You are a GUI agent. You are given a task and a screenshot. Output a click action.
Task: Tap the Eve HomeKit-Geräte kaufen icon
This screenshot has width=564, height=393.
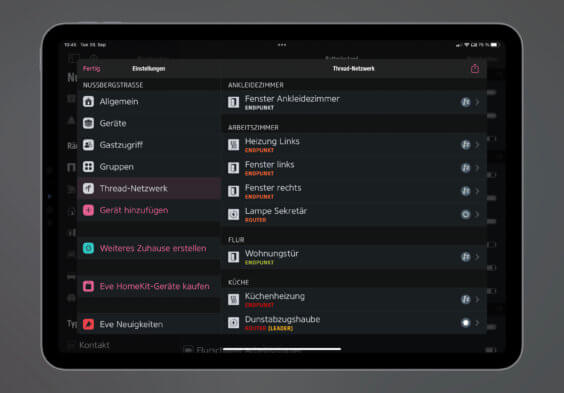click(x=88, y=286)
